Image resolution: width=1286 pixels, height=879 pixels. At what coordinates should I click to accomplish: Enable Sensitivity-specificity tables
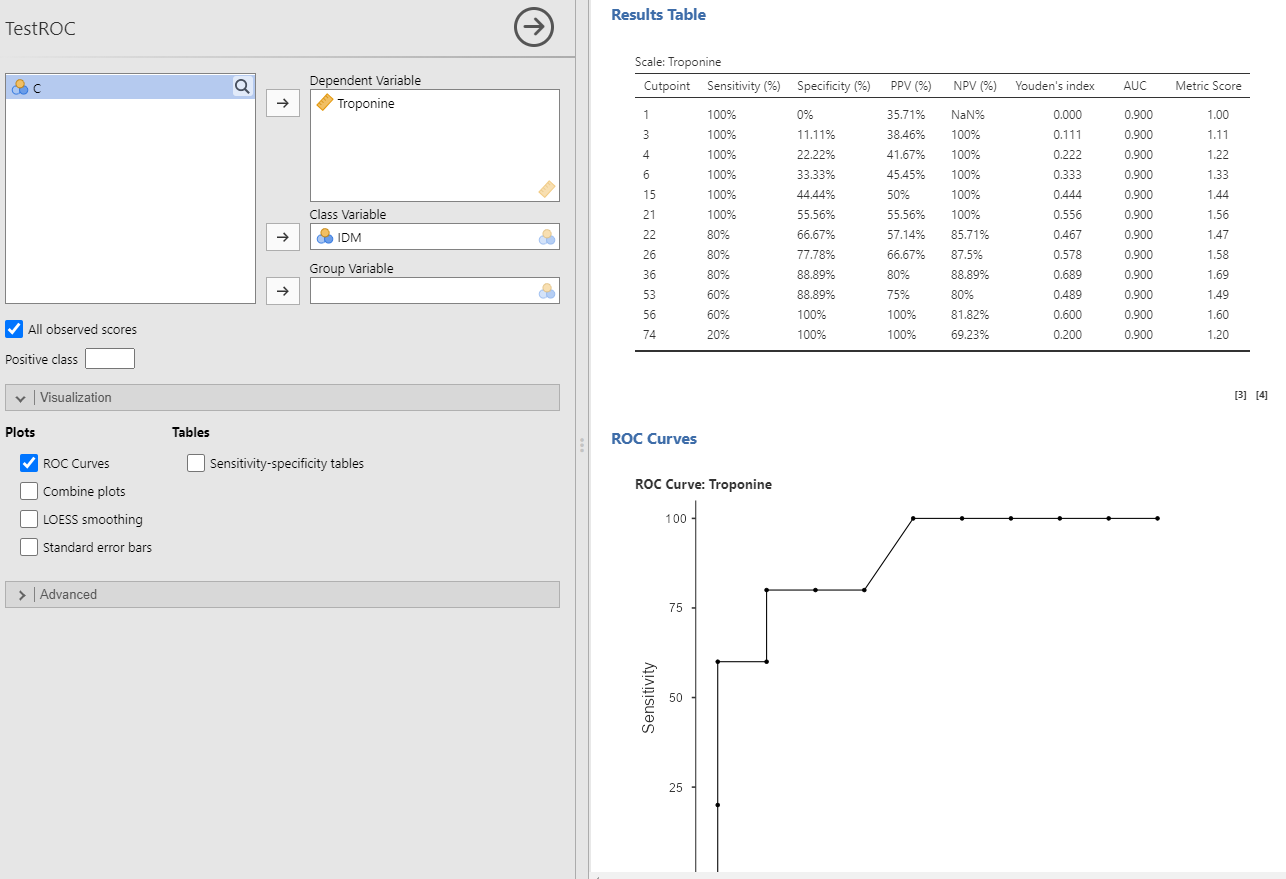(x=196, y=463)
